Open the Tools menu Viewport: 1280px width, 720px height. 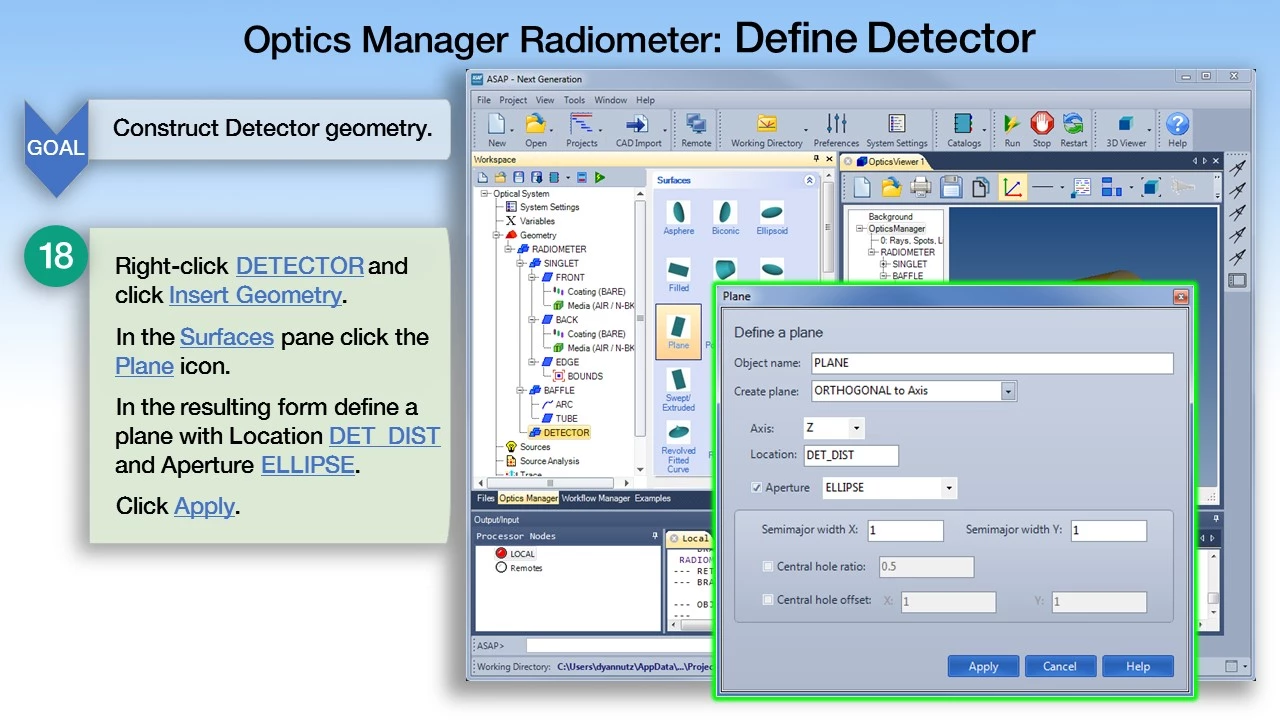tap(574, 100)
